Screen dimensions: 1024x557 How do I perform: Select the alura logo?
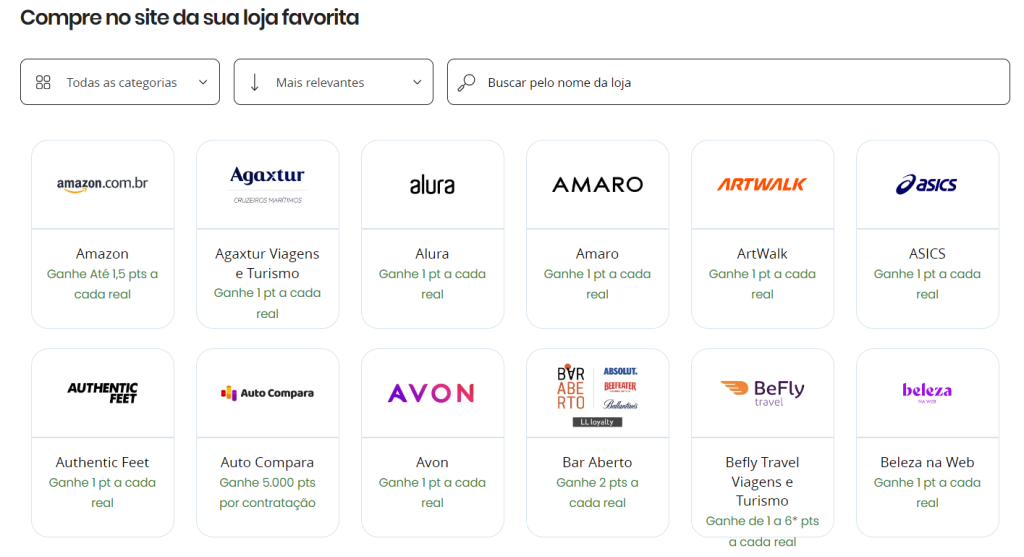click(x=432, y=185)
